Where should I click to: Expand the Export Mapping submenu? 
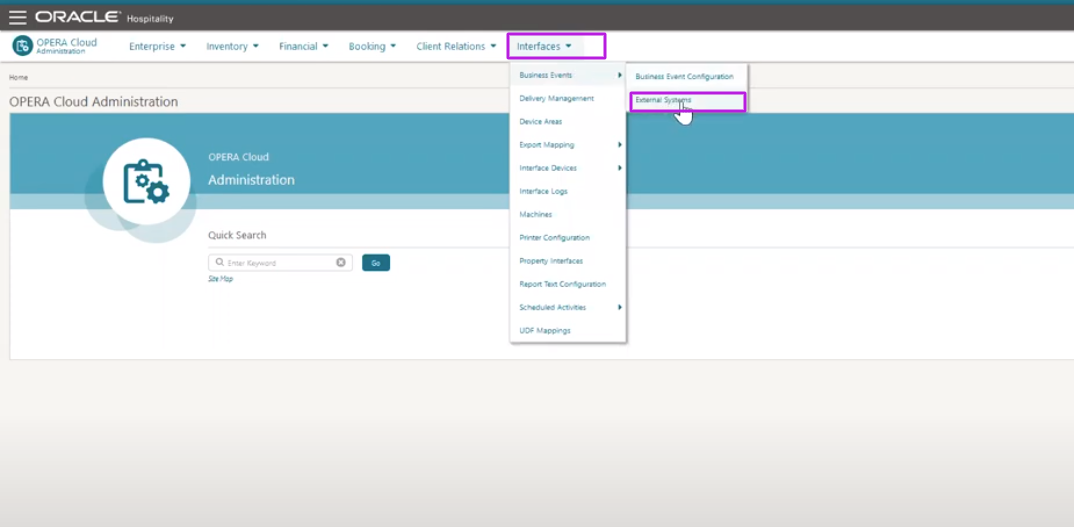[x=568, y=145]
